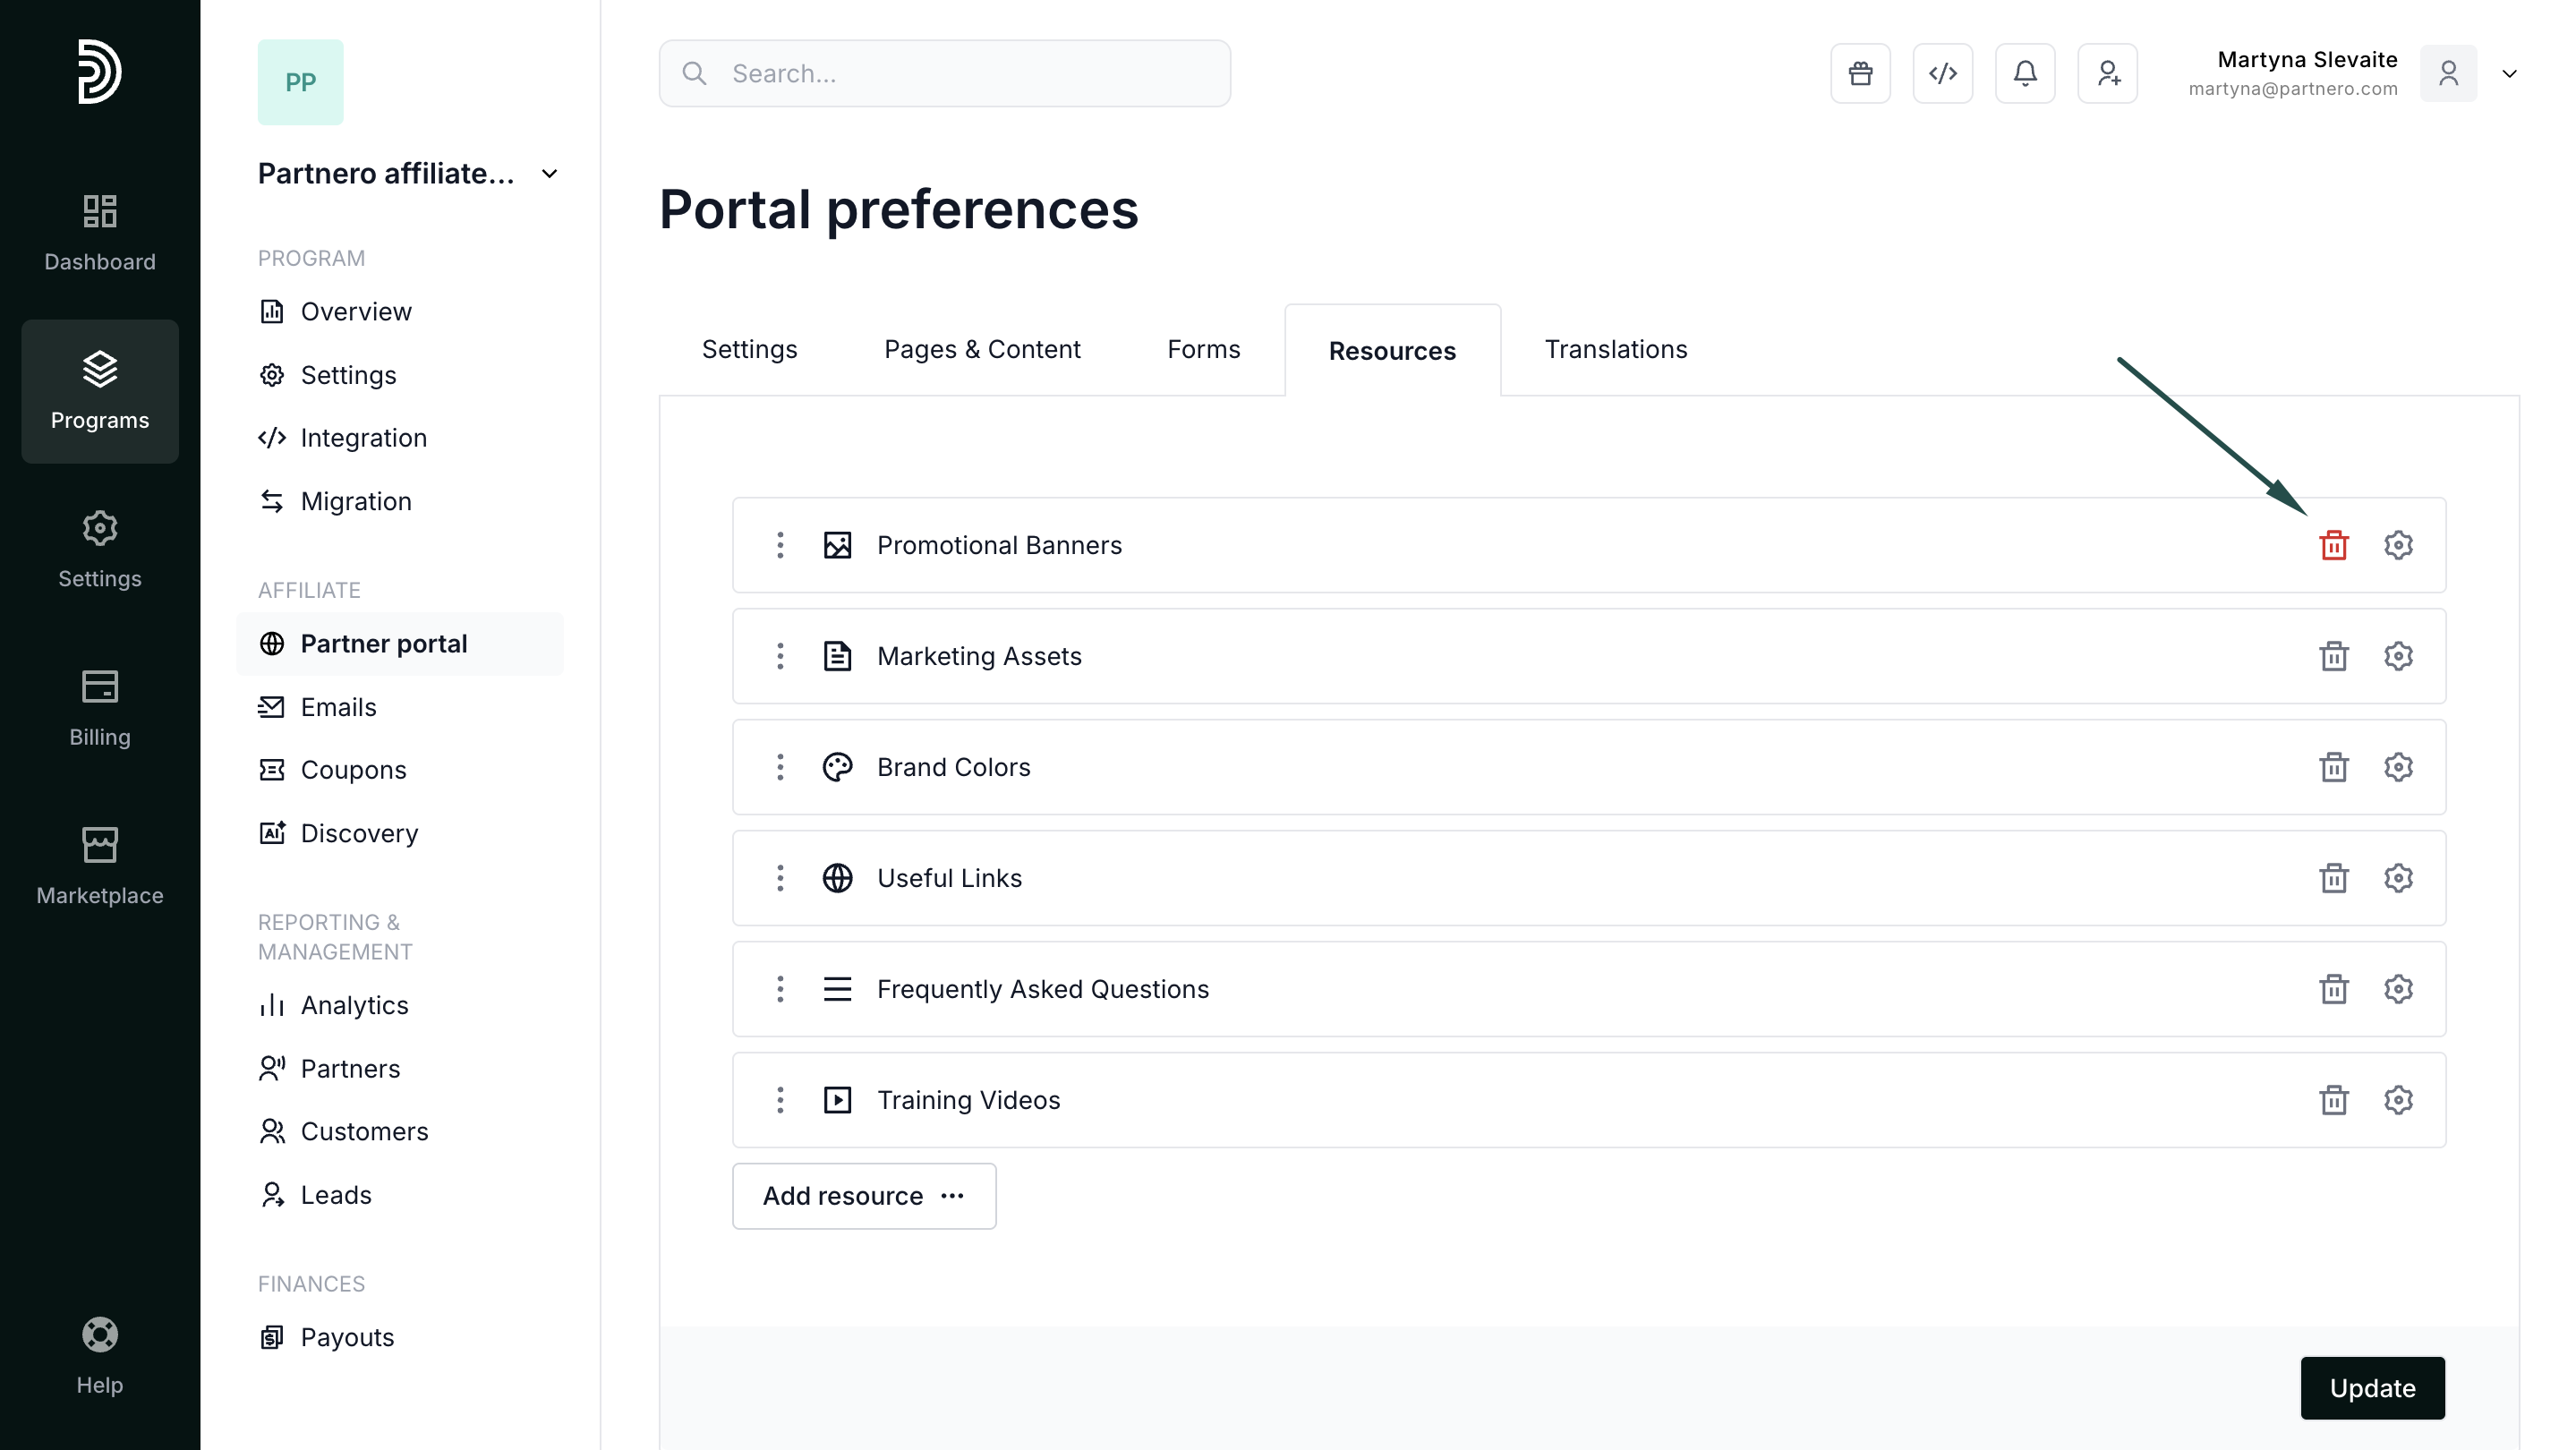Open the user account menu chevron

[x=2509, y=73]
